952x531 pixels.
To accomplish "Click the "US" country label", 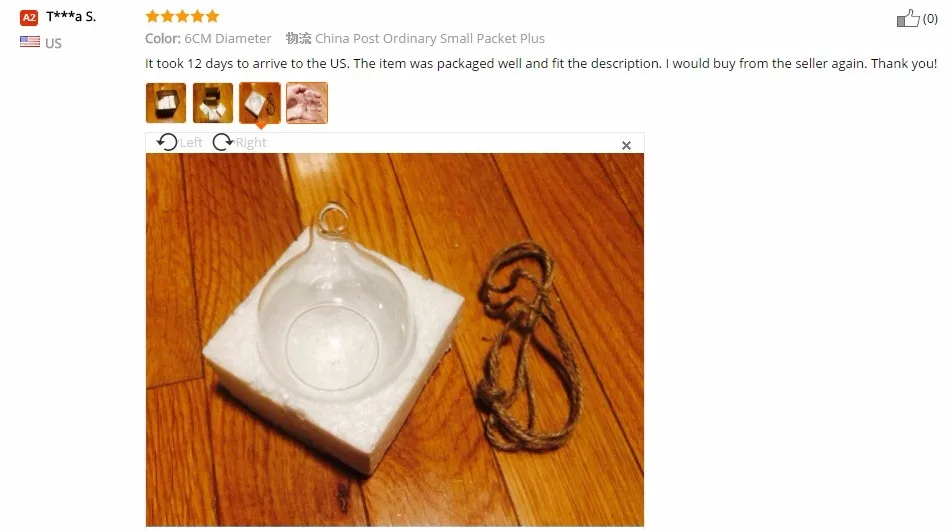I will (53, 43).
